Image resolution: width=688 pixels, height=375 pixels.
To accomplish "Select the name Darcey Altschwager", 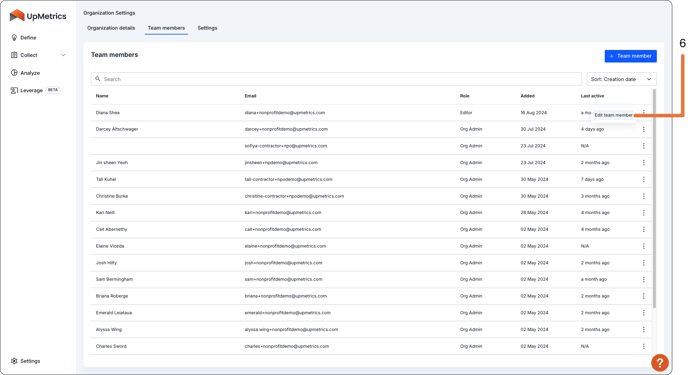I will click(117, 129).
